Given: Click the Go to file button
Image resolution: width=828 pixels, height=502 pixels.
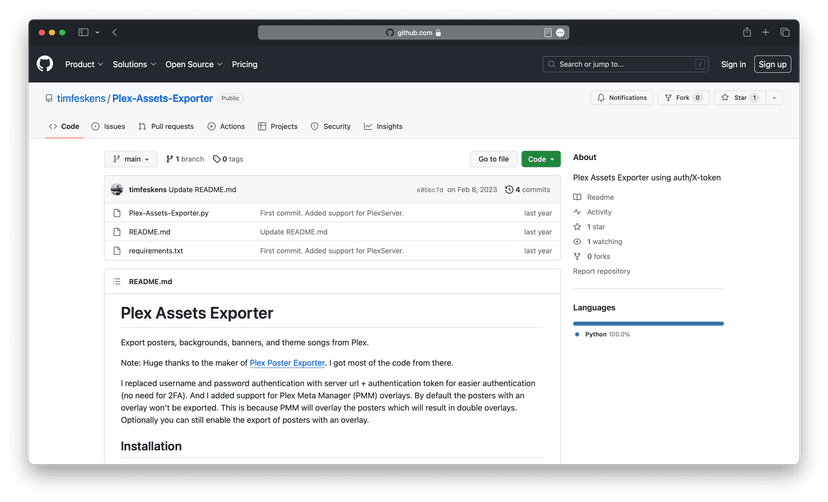Looking at the screenshot, I should pos(493,159).
